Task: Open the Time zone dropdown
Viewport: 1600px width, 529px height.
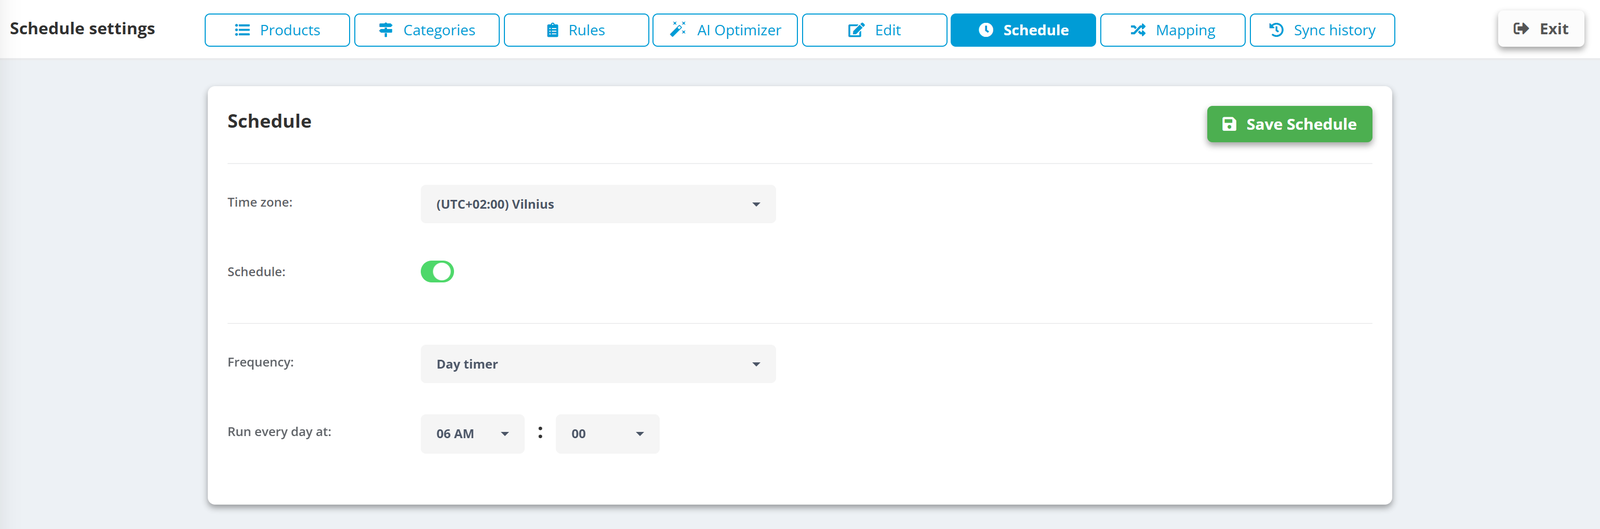Action: pos(598,204)
